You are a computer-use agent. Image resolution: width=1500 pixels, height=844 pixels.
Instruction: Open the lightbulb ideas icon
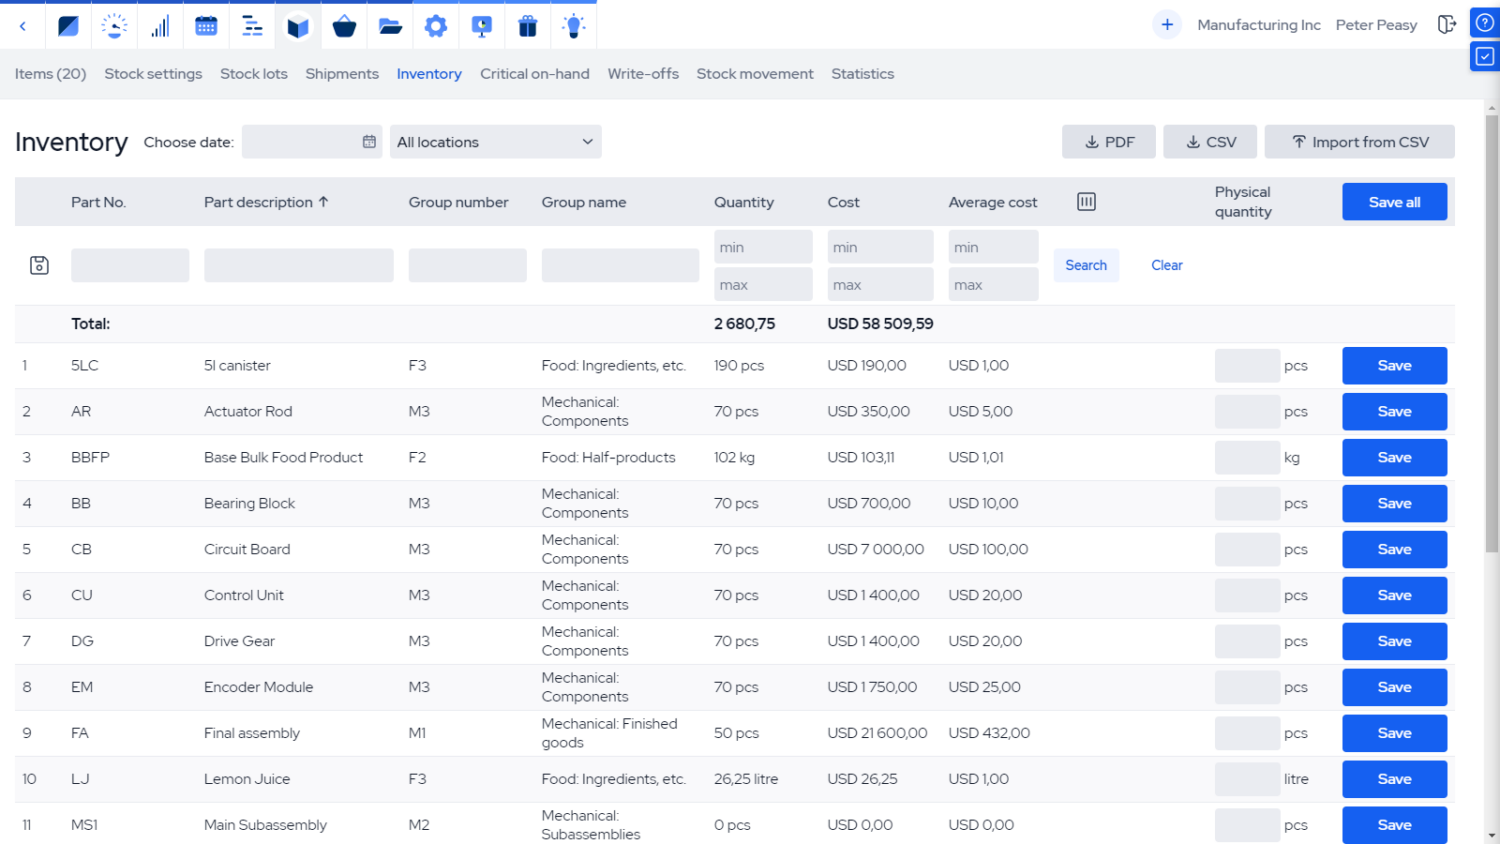pos(573,25)
